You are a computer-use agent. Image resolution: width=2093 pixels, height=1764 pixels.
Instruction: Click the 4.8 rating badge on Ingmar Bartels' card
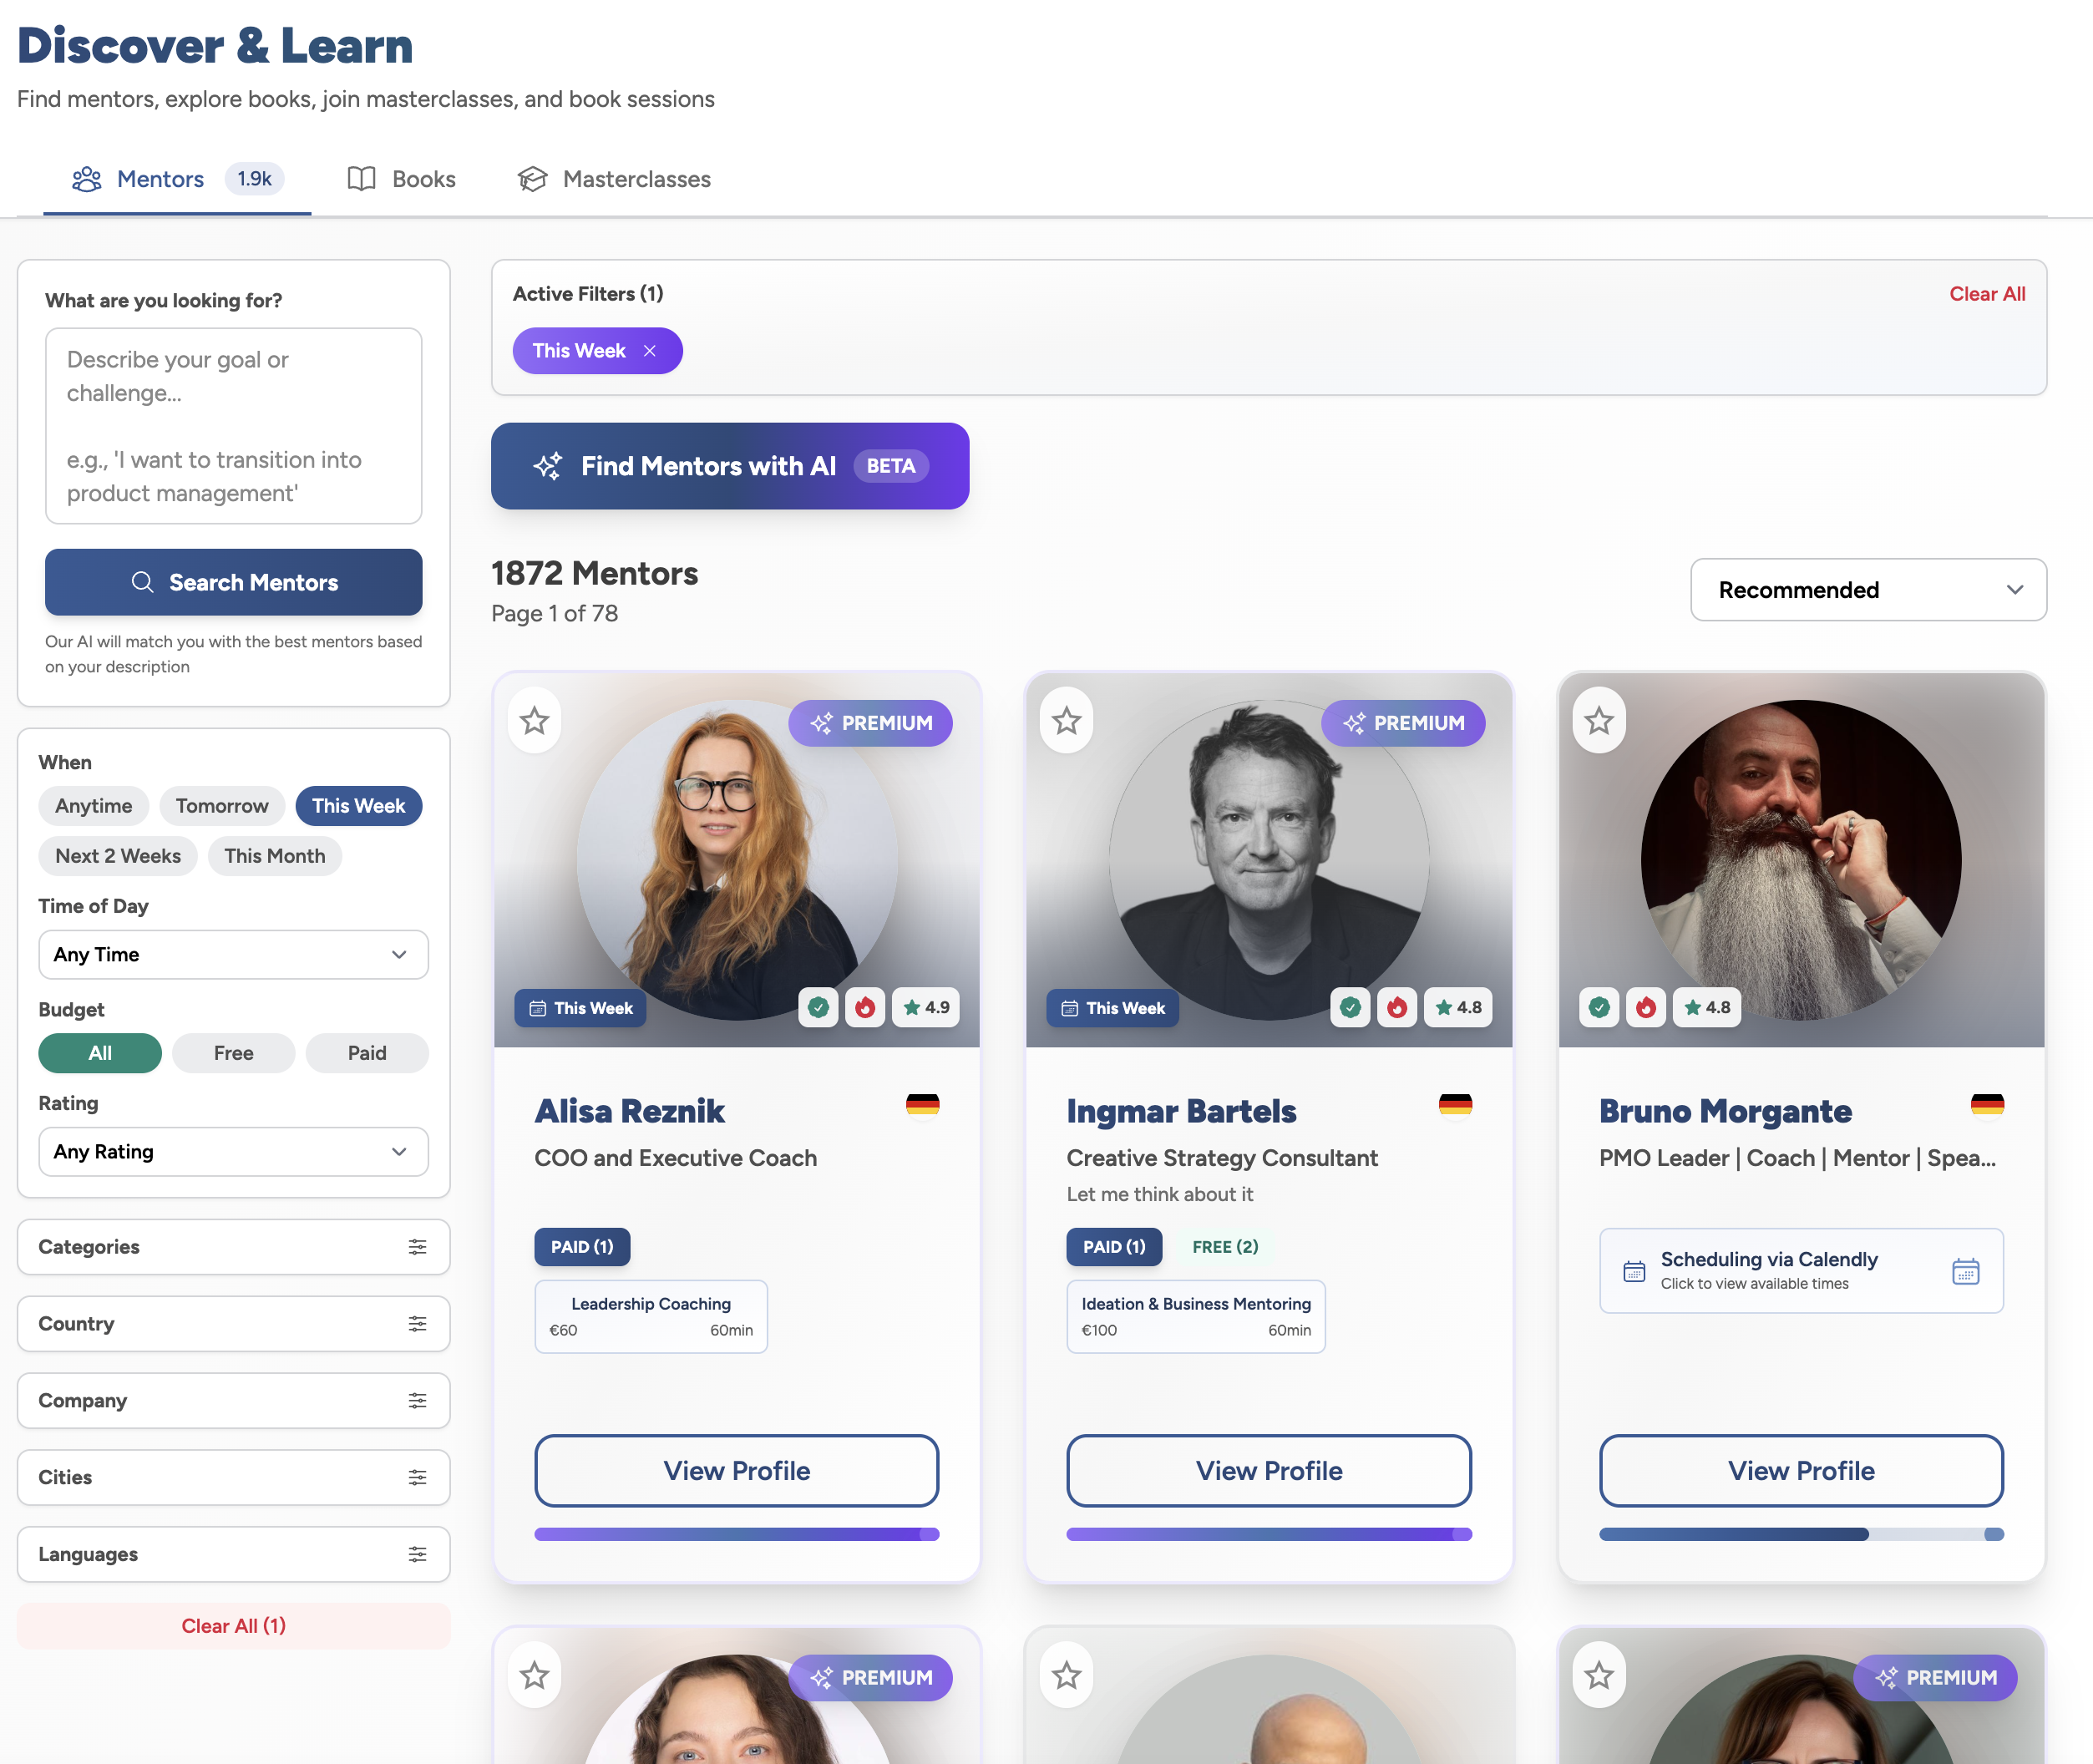coord(1458,1007)
